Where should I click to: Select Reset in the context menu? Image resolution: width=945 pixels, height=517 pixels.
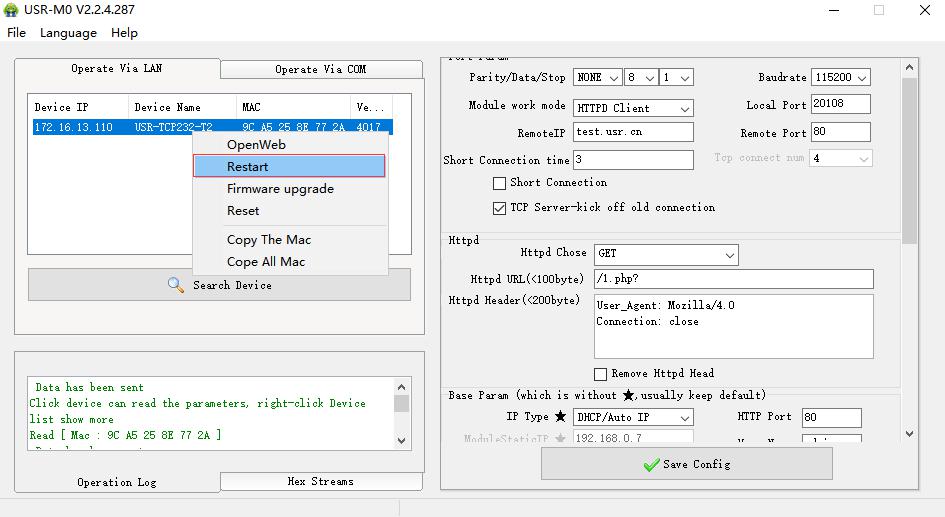tap(290, 211)
